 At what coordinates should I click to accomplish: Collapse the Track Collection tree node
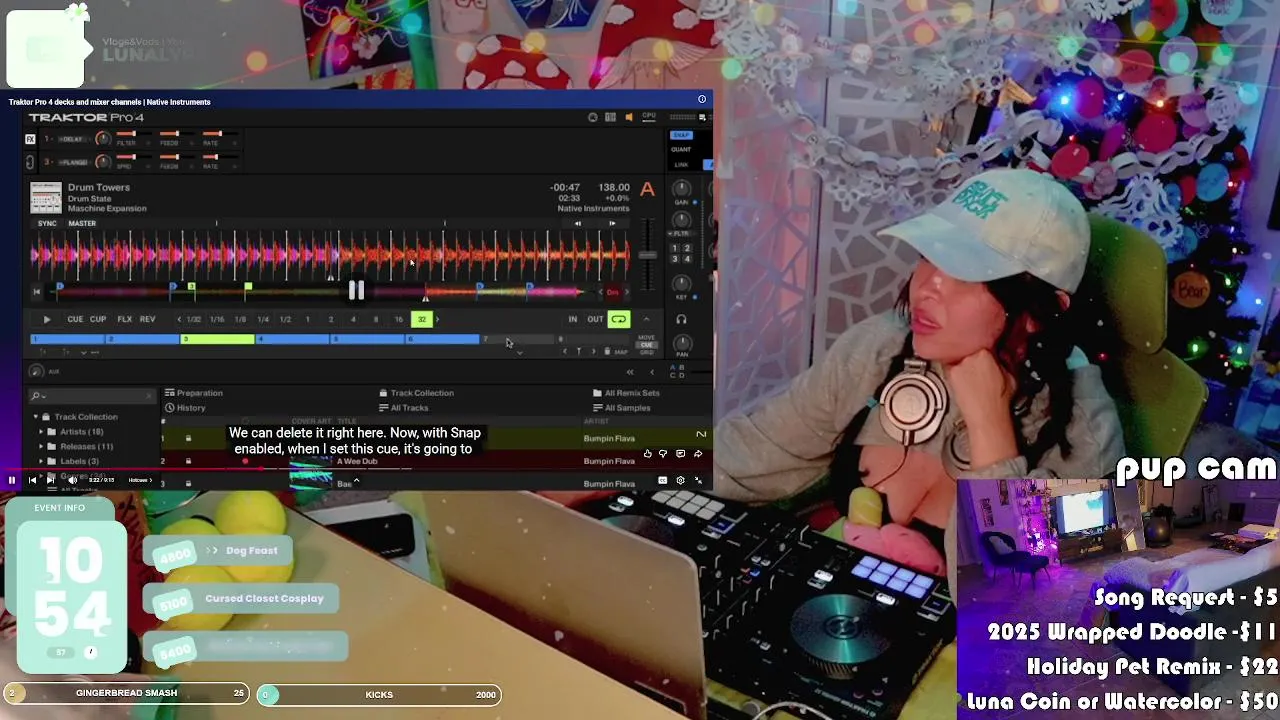tap(35, 417)
